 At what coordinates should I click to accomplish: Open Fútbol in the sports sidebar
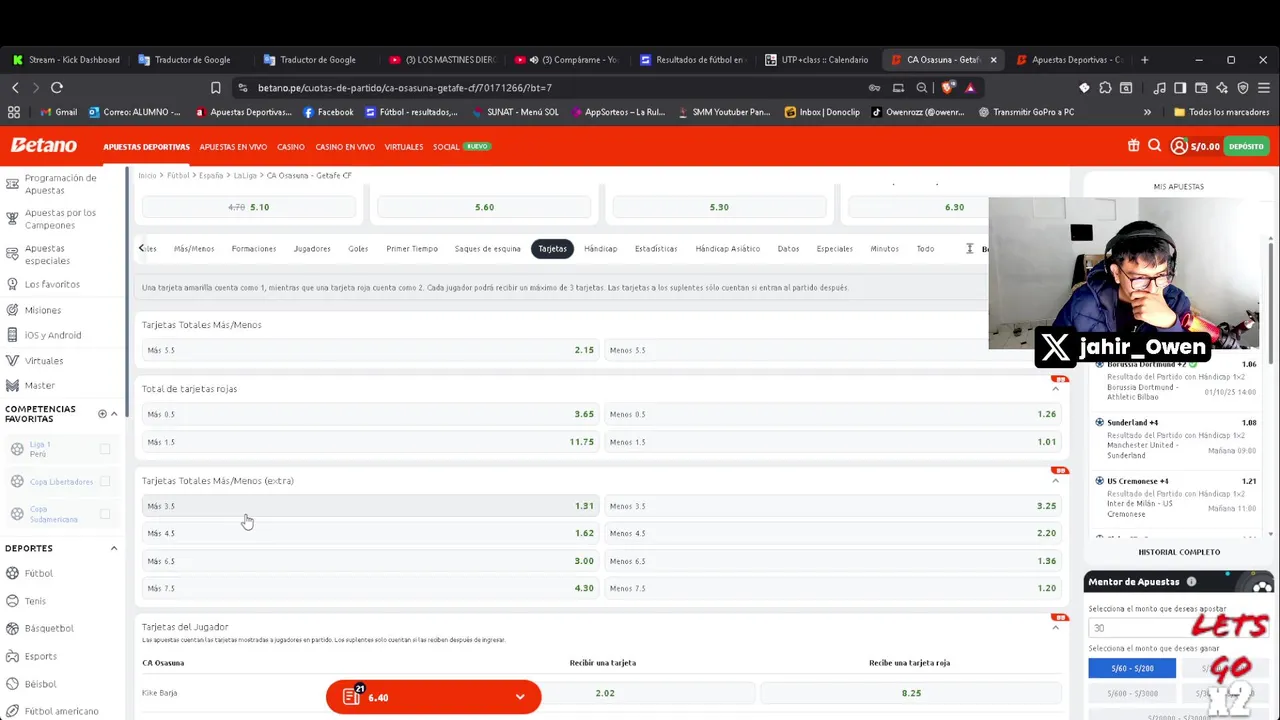tap(39, 573)
